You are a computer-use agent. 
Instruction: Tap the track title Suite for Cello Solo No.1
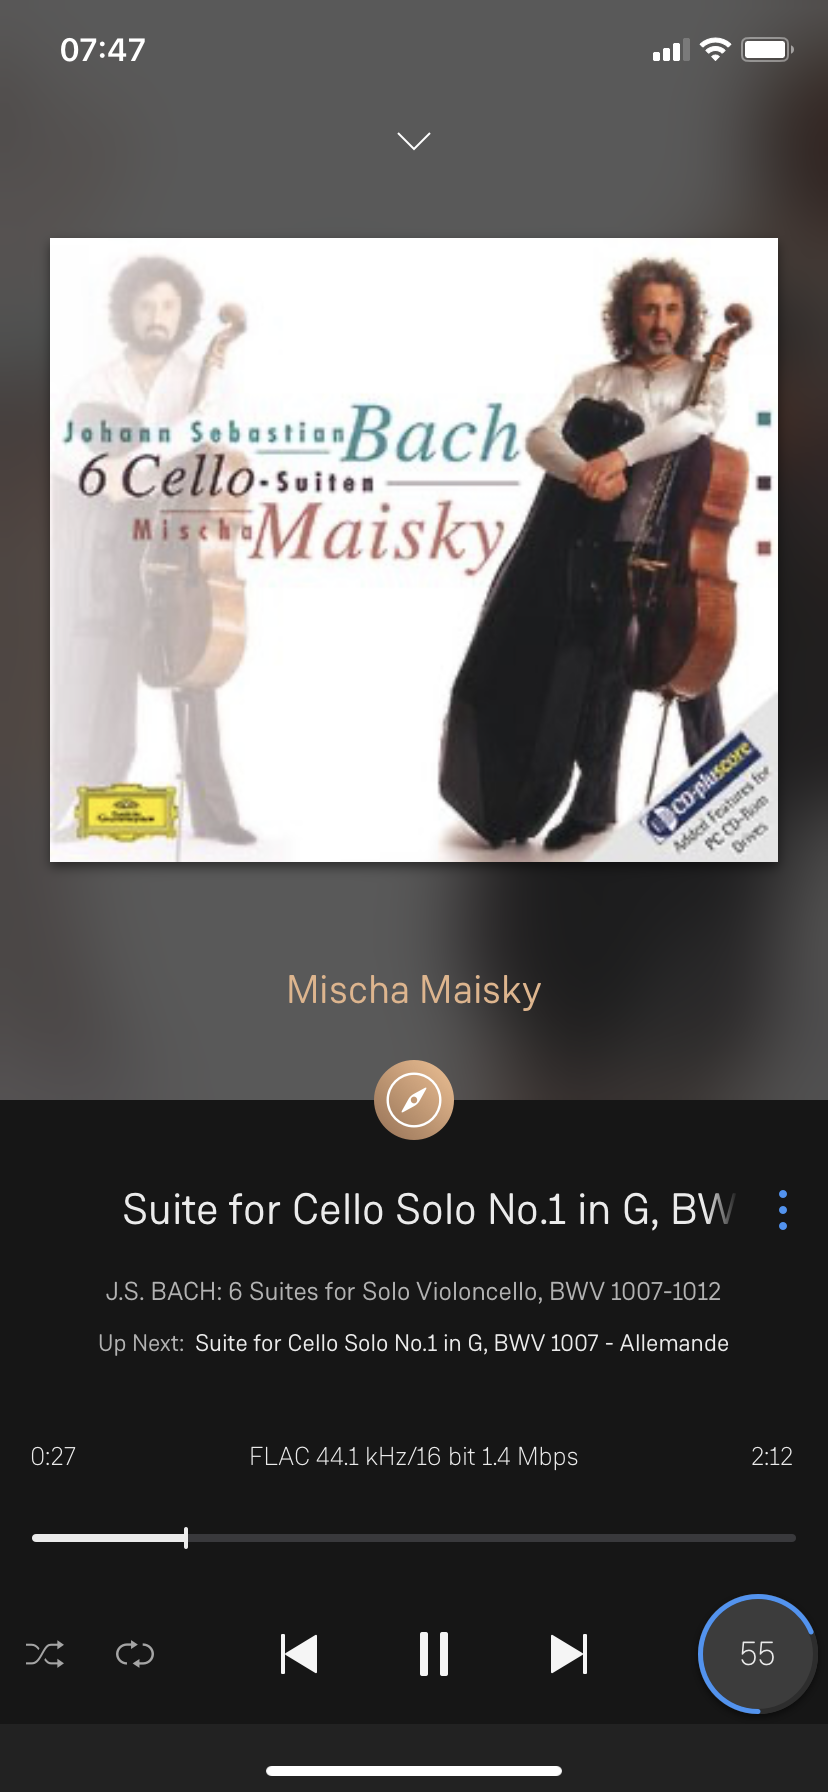(428, 1210)
